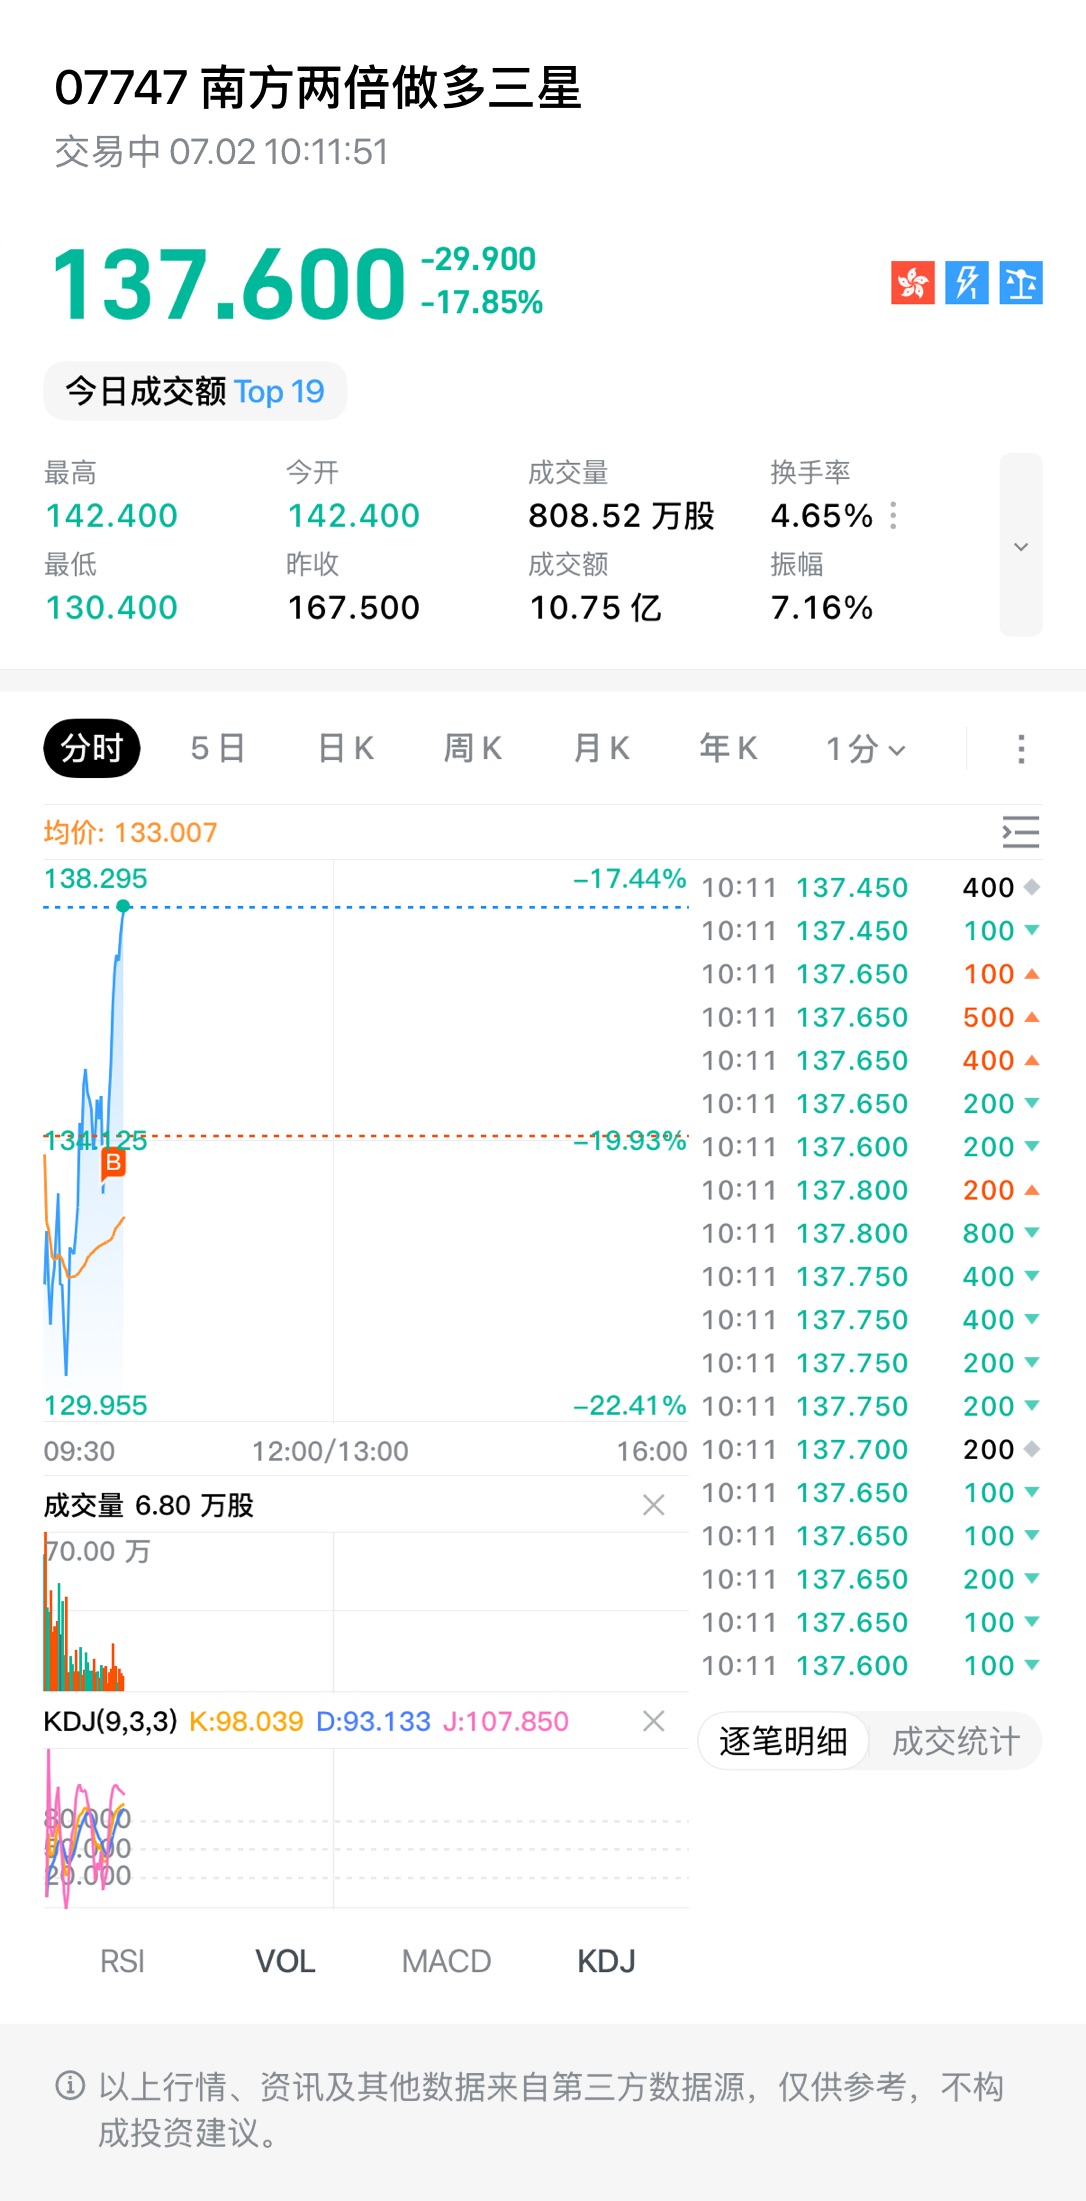1086x2201 pixels.
Task: Expand the quote details chevron
Action: [1021, 545]
